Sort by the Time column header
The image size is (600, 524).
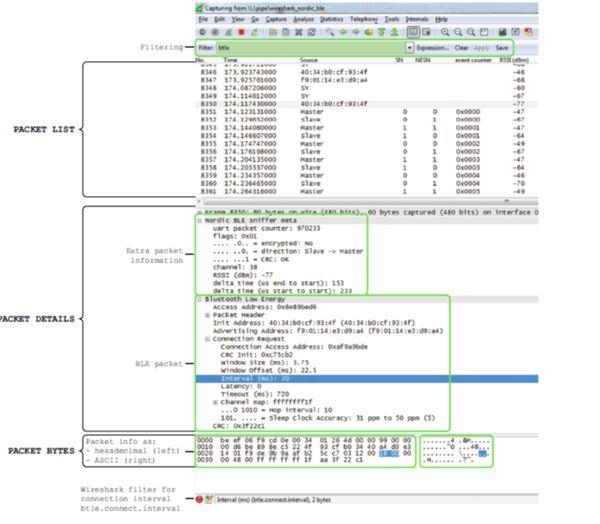230,60
